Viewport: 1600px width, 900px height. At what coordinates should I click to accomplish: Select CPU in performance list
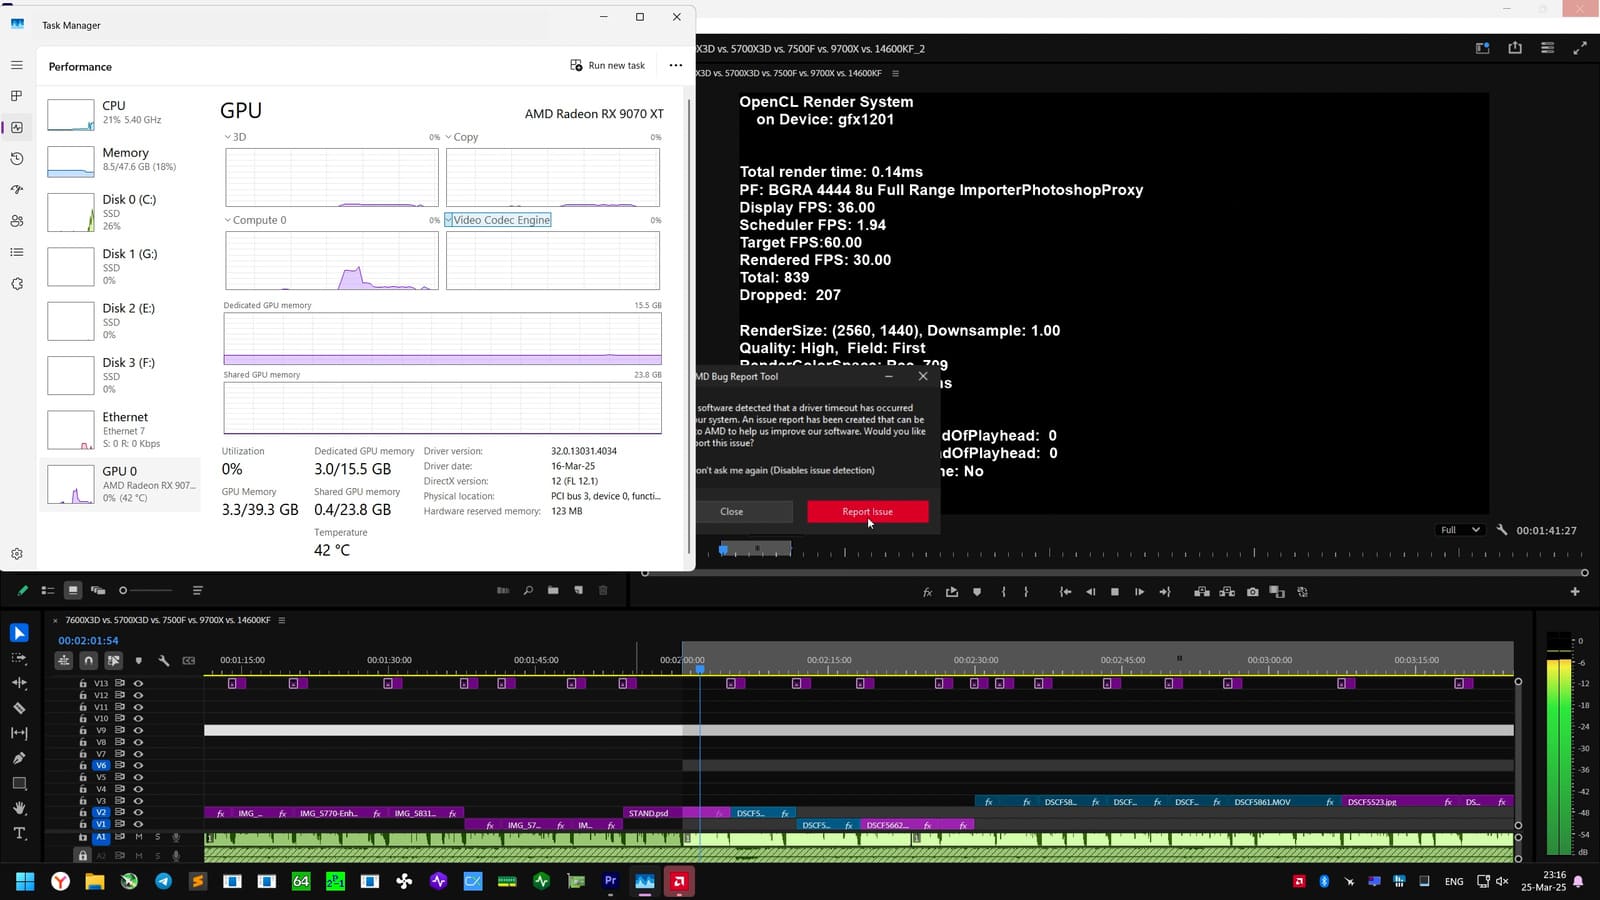(x=120, y=113)
